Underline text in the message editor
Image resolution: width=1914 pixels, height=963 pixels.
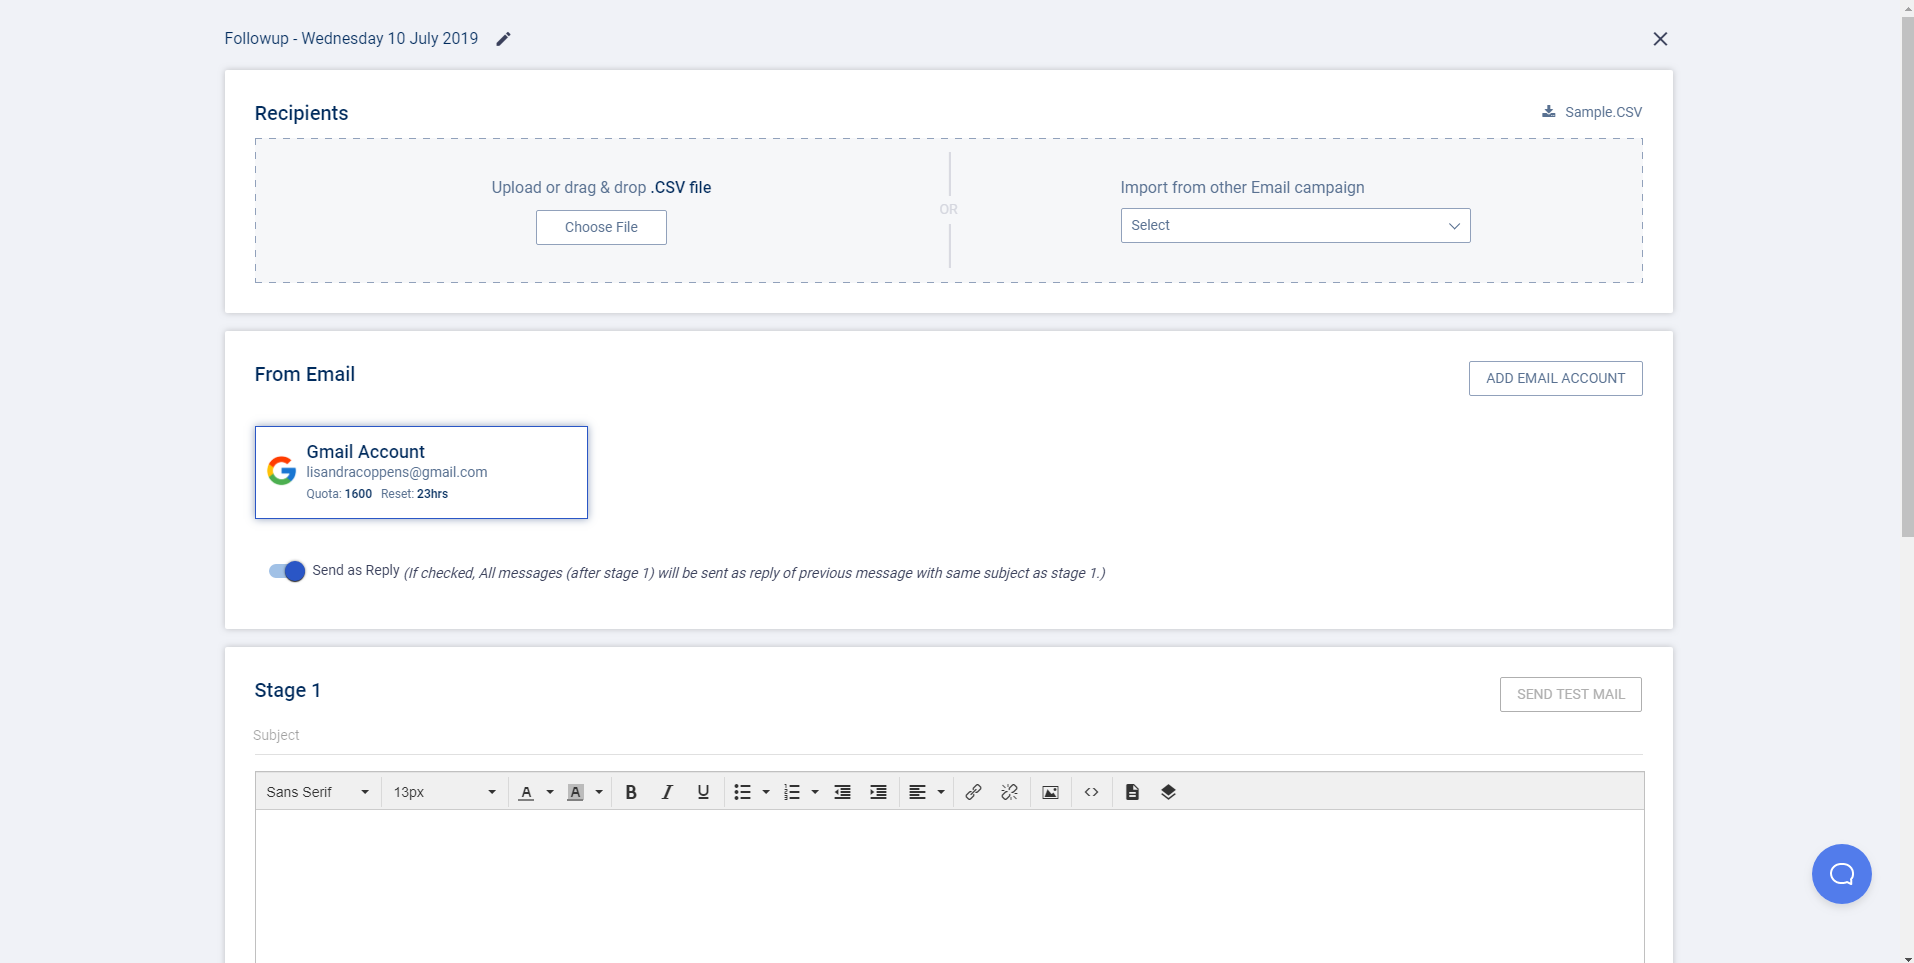click(x=702, y=792)
